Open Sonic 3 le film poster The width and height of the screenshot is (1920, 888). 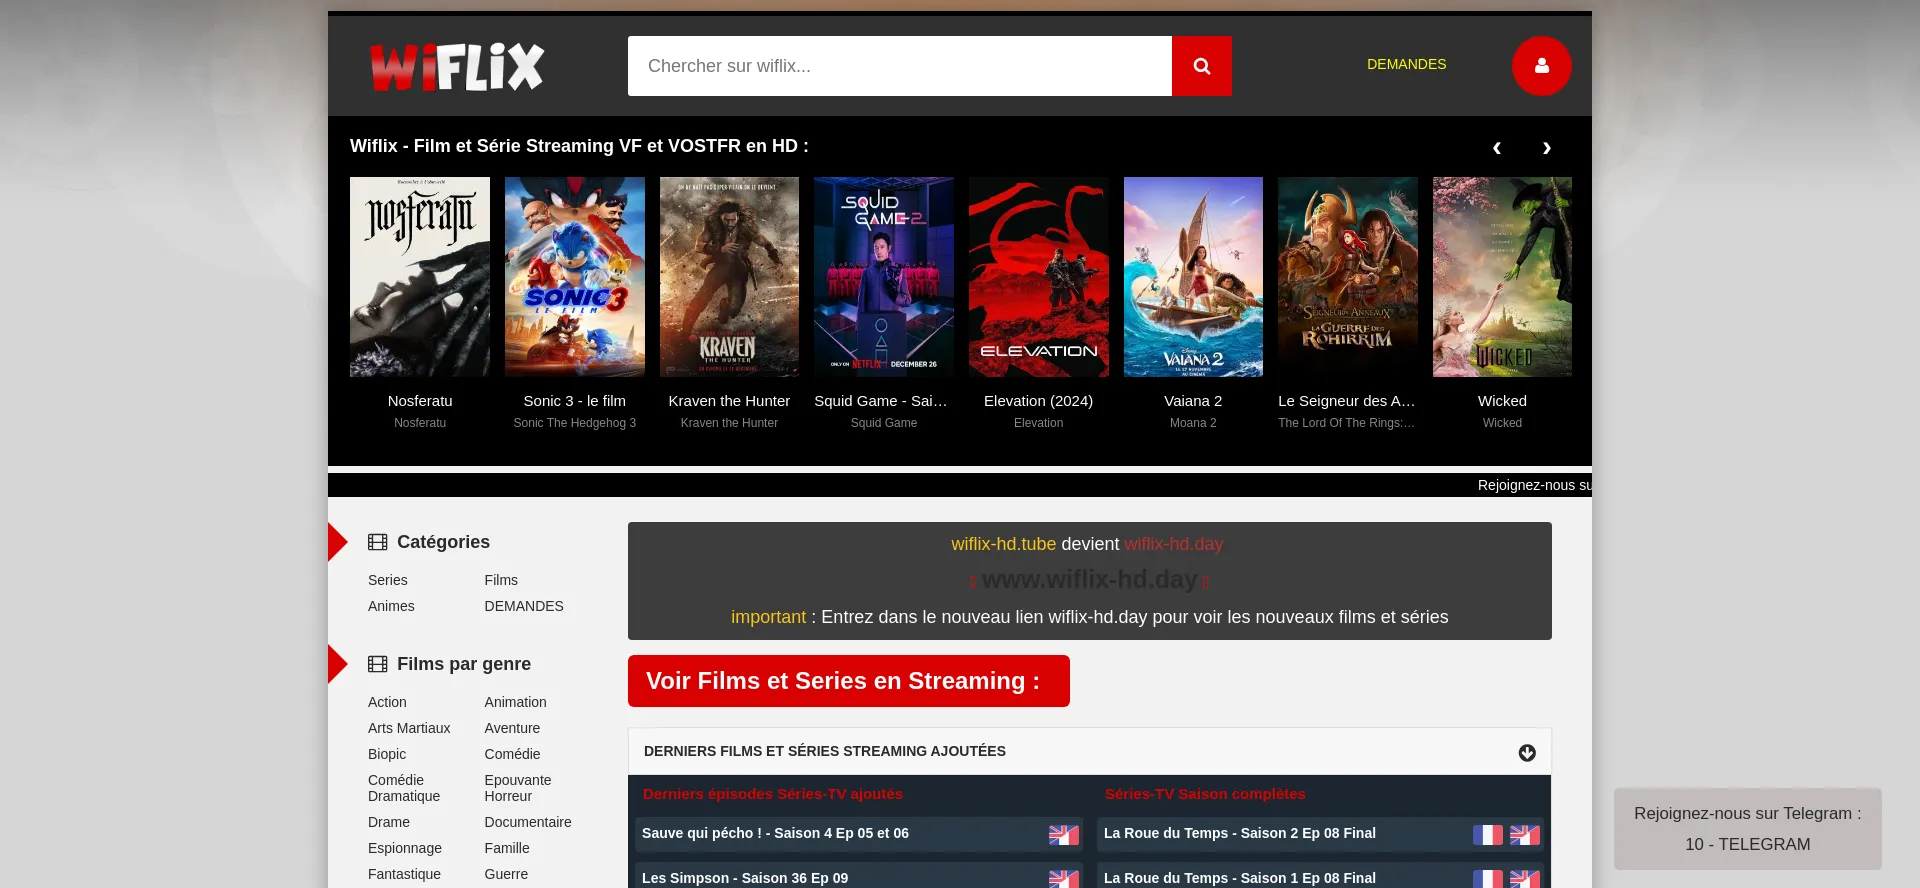tap(575, 277)
